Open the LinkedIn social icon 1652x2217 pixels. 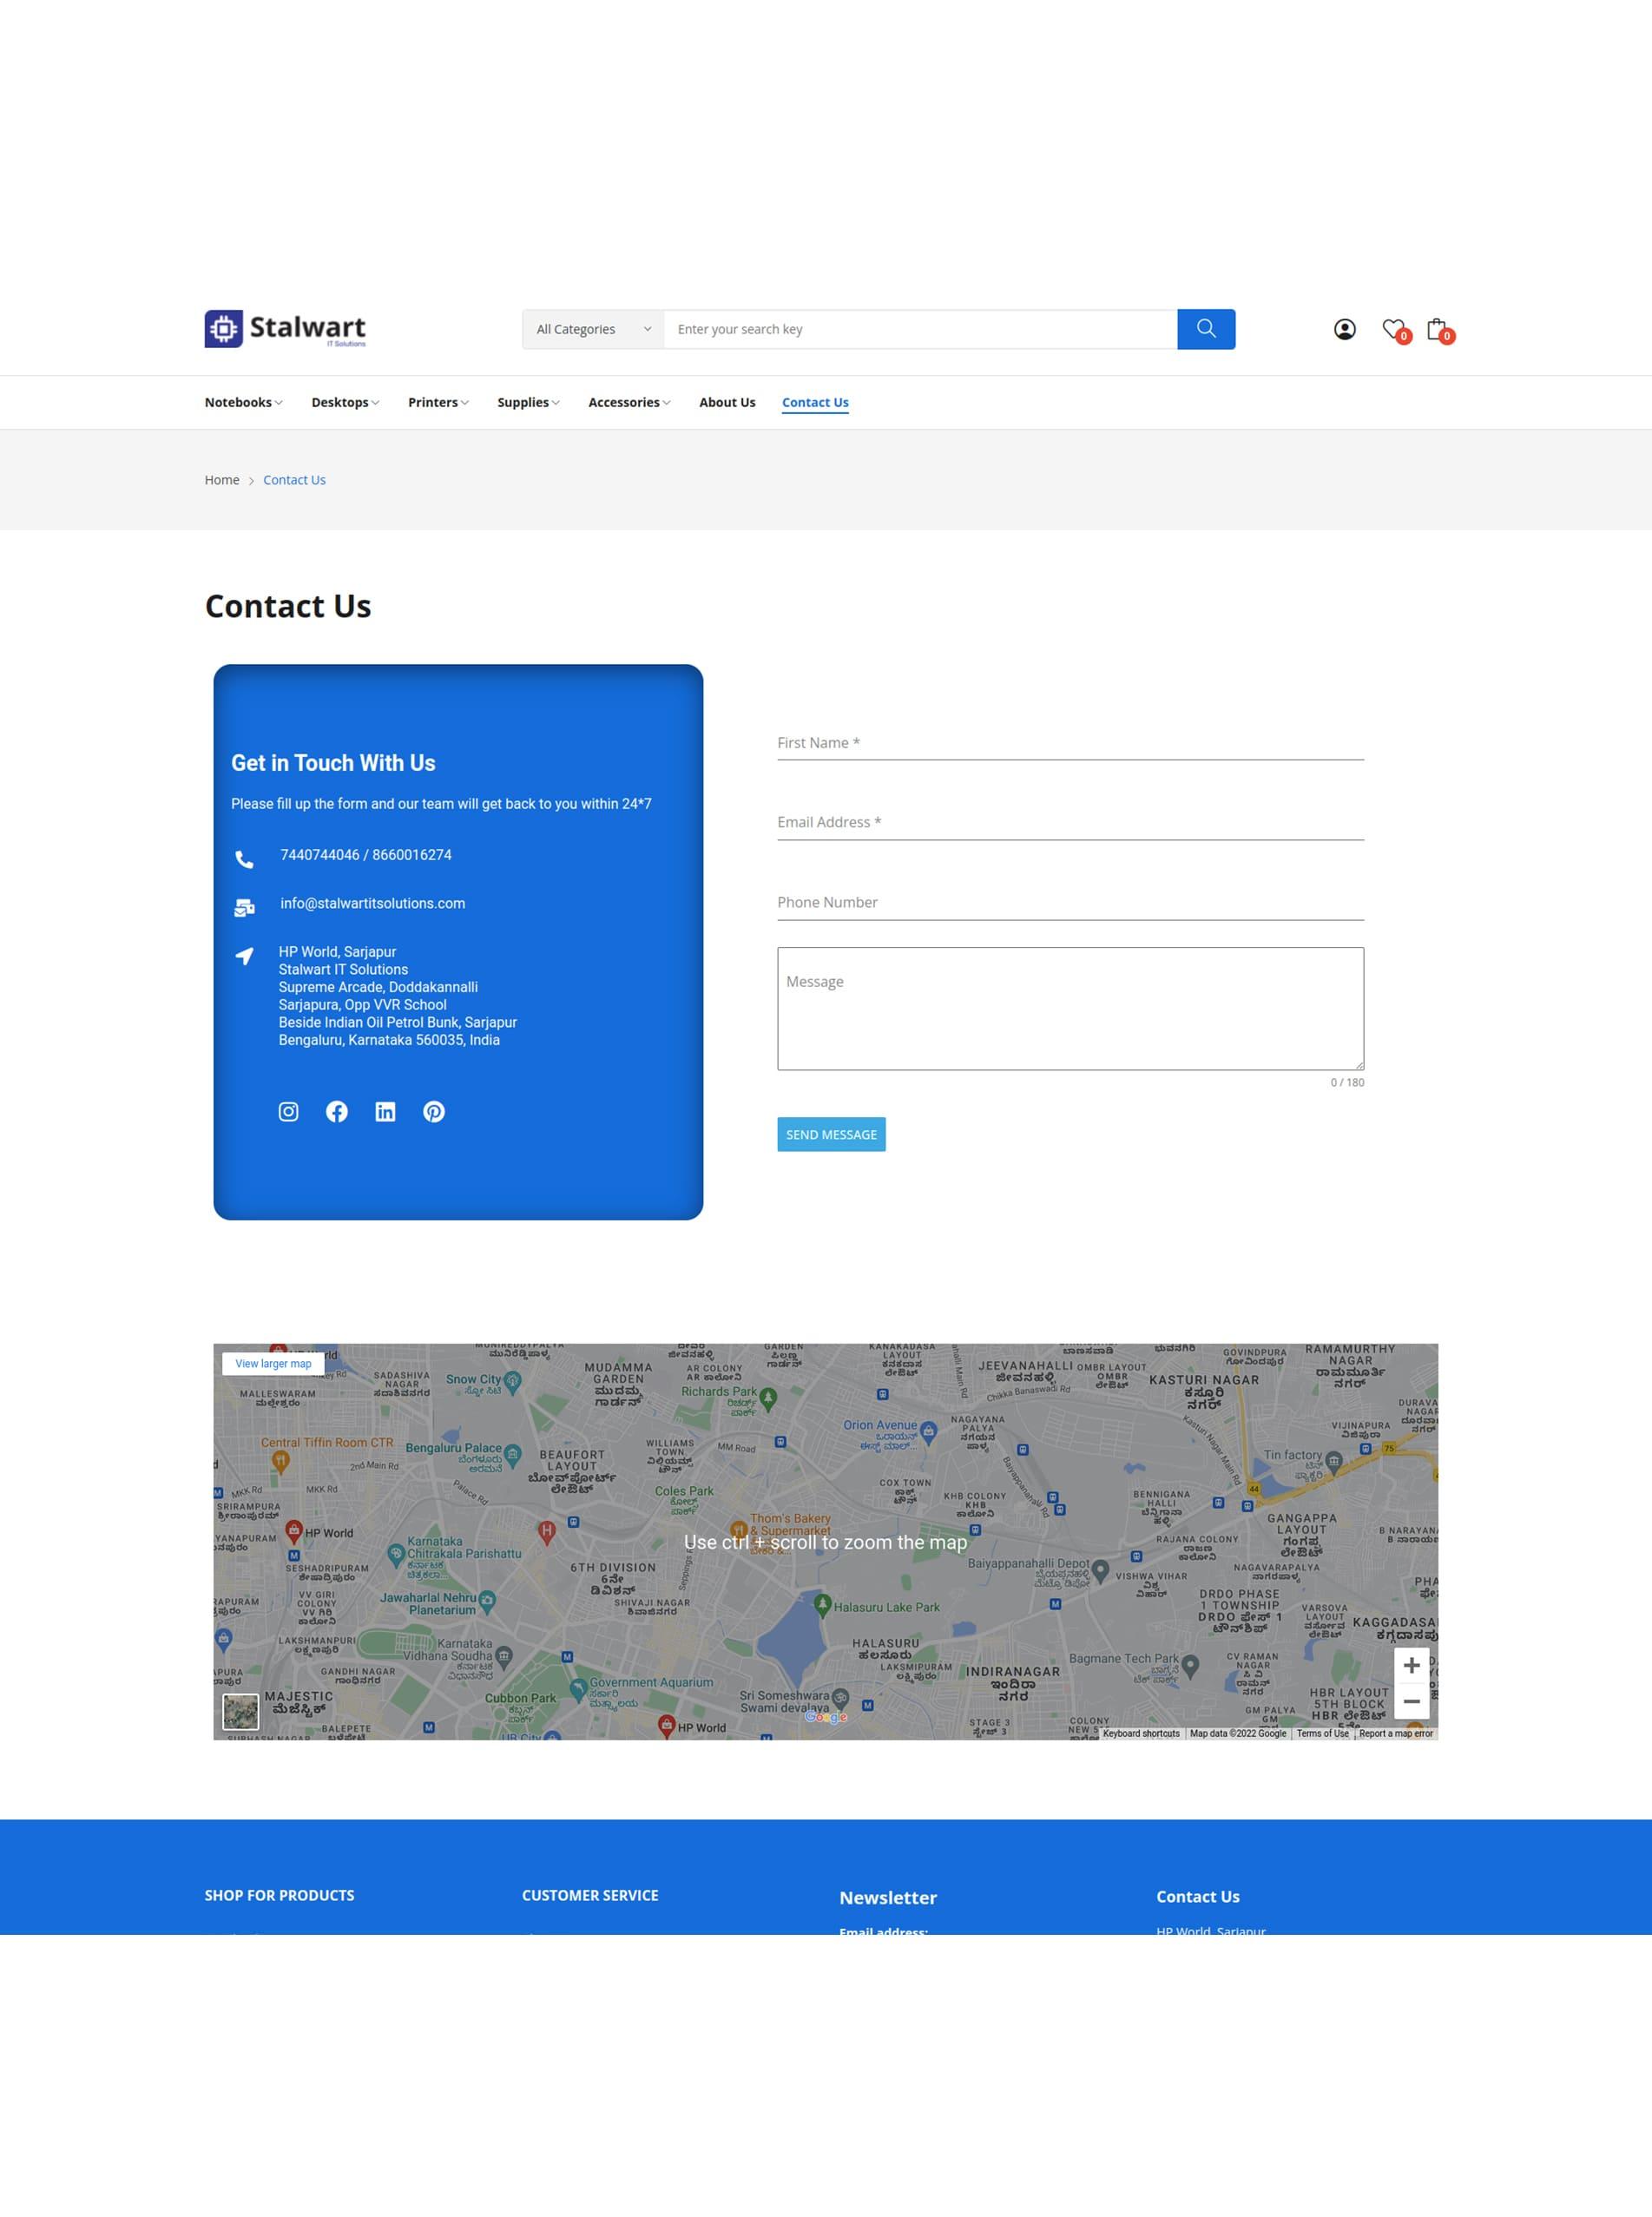(385, 1112)
